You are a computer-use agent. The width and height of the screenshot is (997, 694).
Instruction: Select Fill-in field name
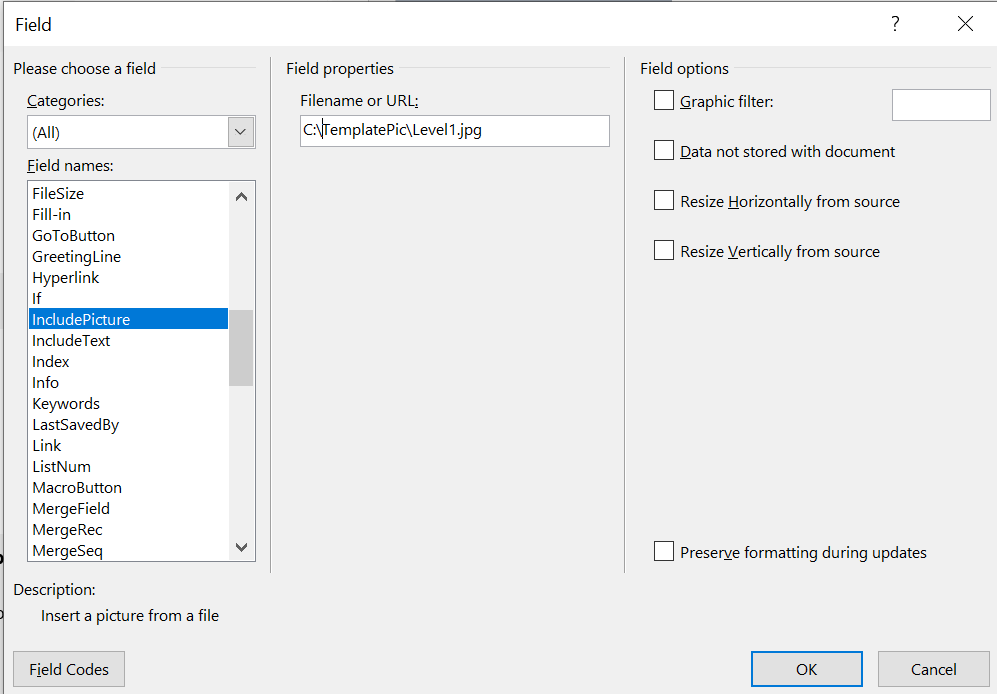click(128, 214)
